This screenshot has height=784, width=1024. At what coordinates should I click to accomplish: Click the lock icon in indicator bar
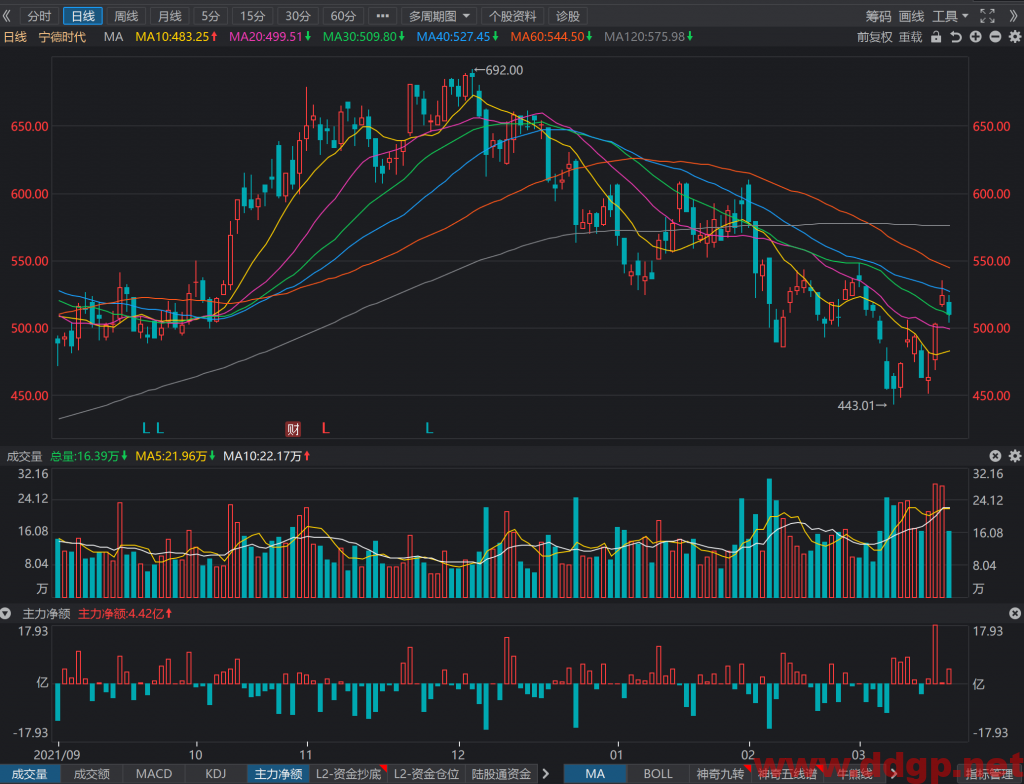tap(936, 37)
